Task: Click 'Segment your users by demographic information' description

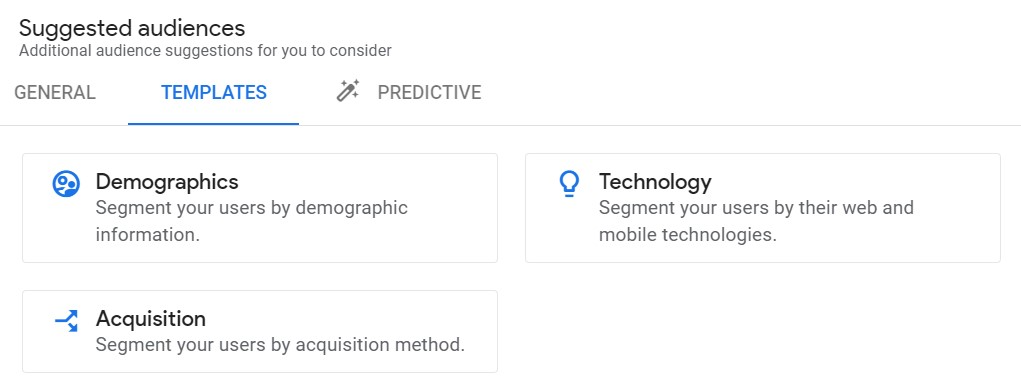Action: click(251, 221)
